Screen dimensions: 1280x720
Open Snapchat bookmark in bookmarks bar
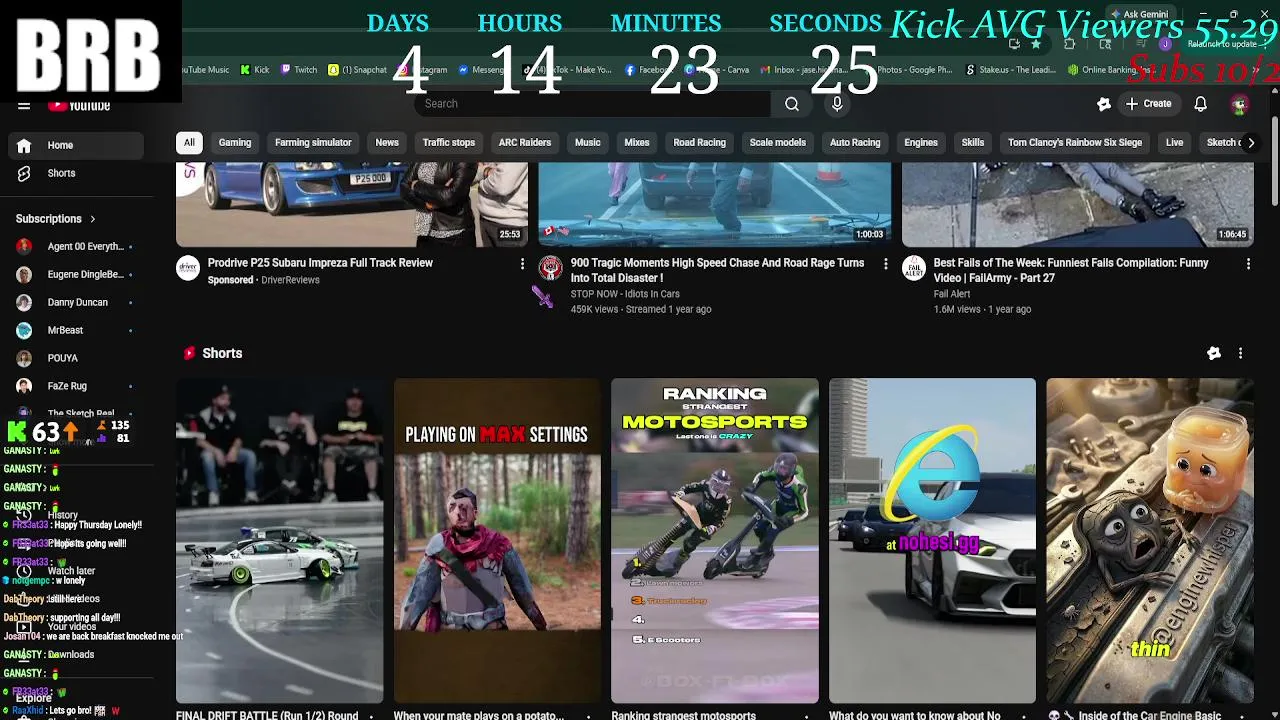coord(357,70)
